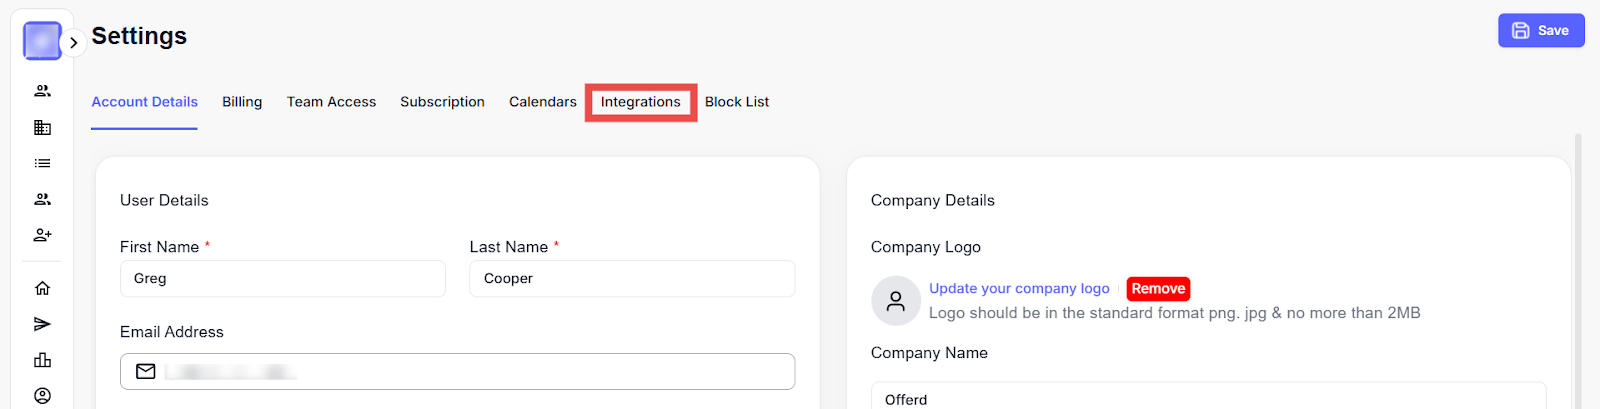Click the app logo in sidebar
Screen dimensions: 1600x409
pyautogui.click(x=42, y=41)
